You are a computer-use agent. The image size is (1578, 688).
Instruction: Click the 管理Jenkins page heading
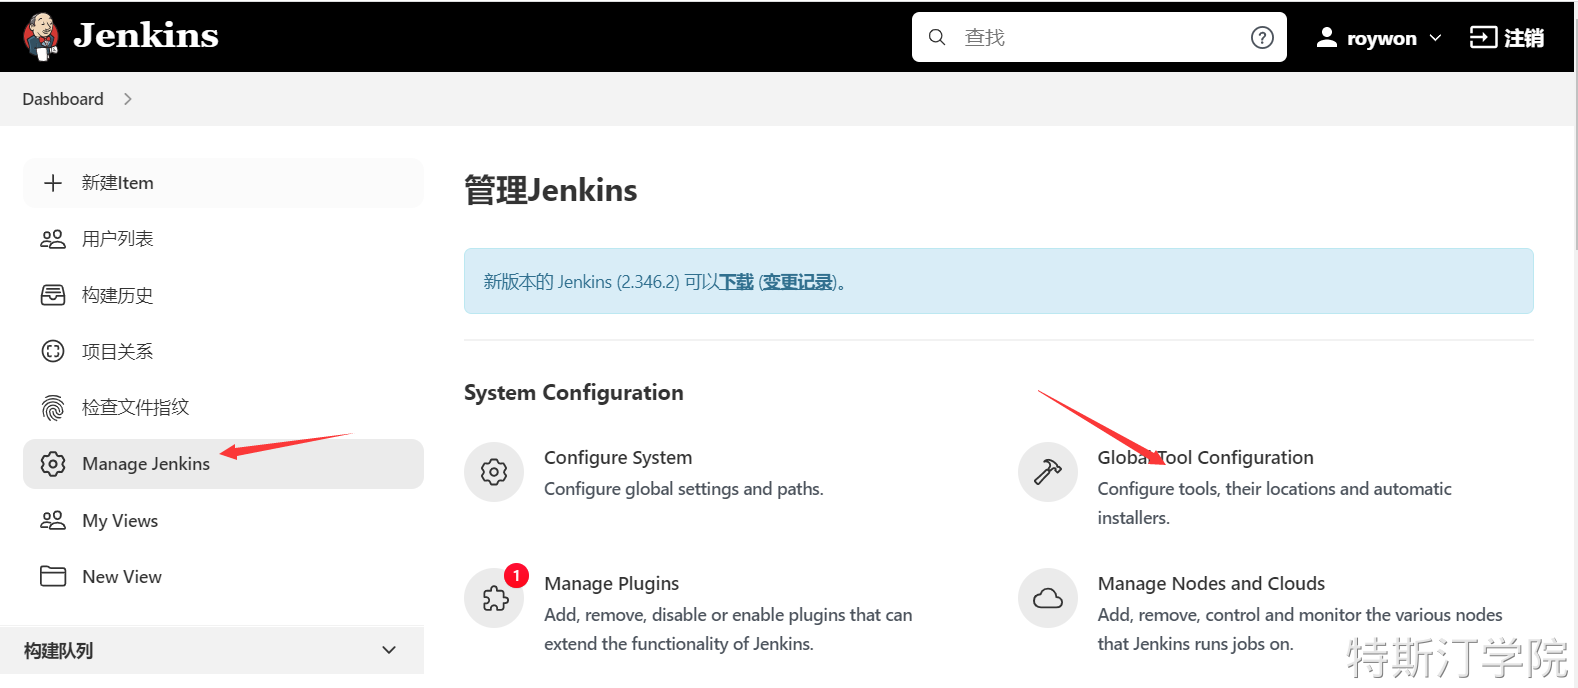pyautogui.click(x=551, y=190)
